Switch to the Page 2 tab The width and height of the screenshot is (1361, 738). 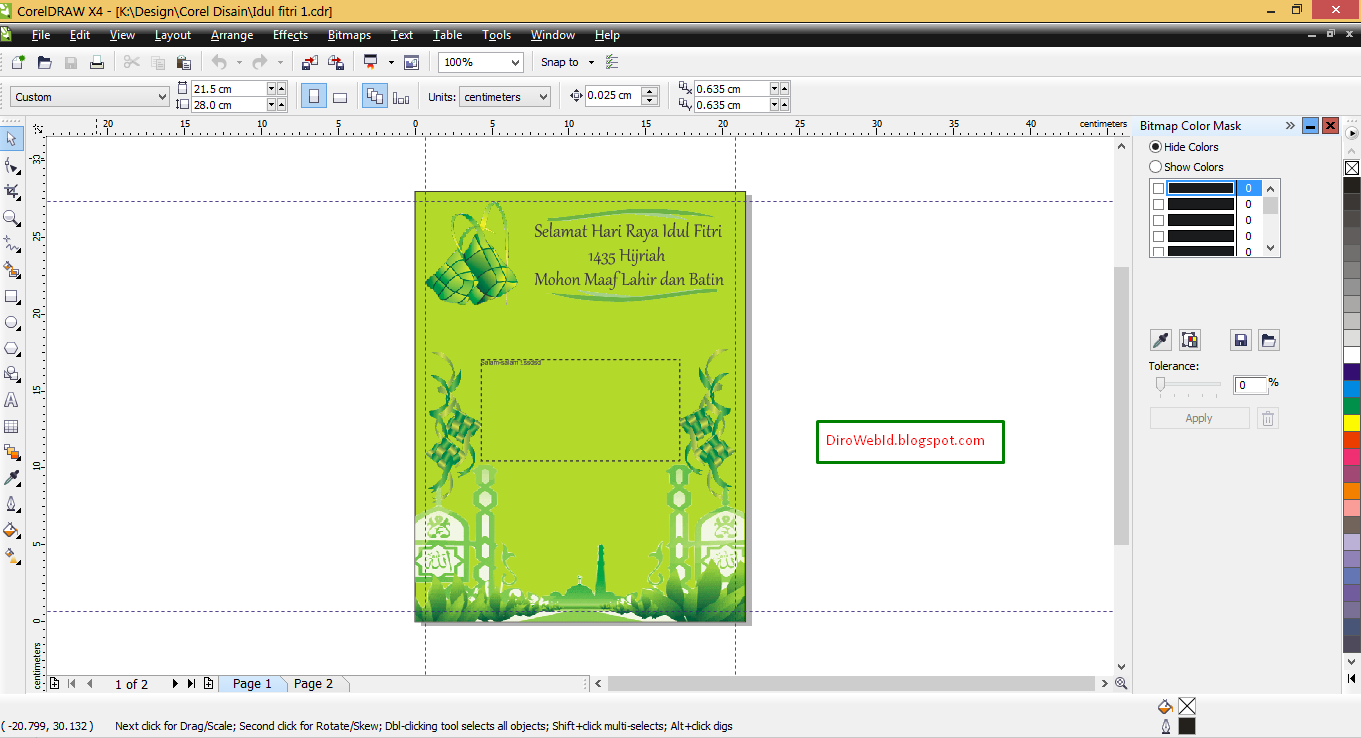point(316,683)
